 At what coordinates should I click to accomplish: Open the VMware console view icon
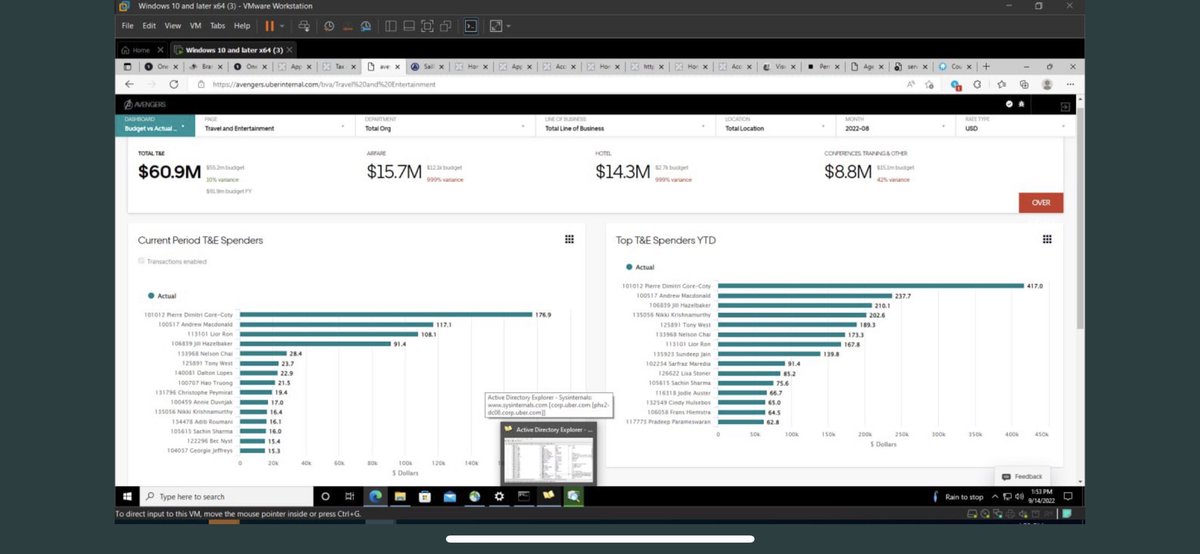pos(470,25)
